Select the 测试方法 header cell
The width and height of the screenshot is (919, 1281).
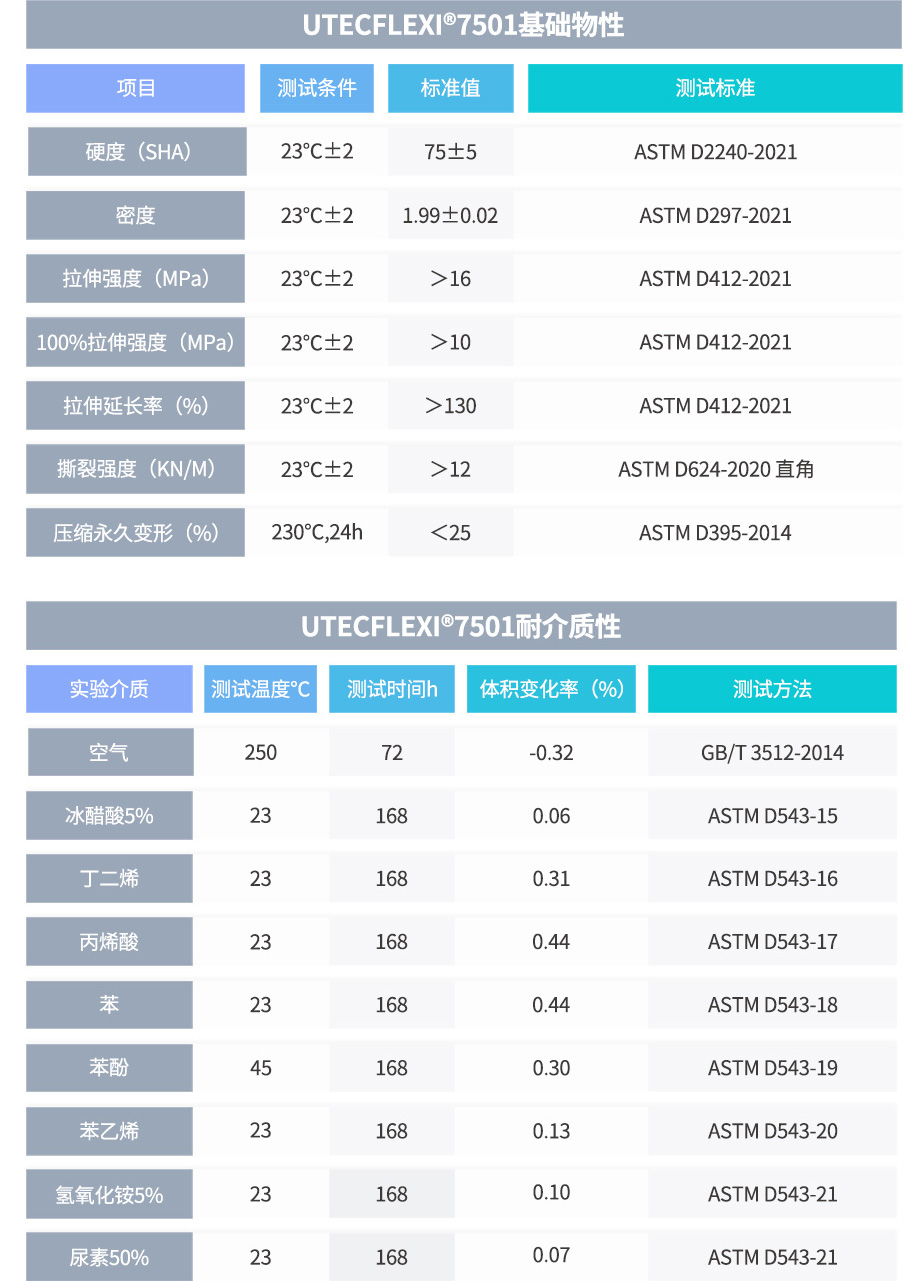point(772,689)
